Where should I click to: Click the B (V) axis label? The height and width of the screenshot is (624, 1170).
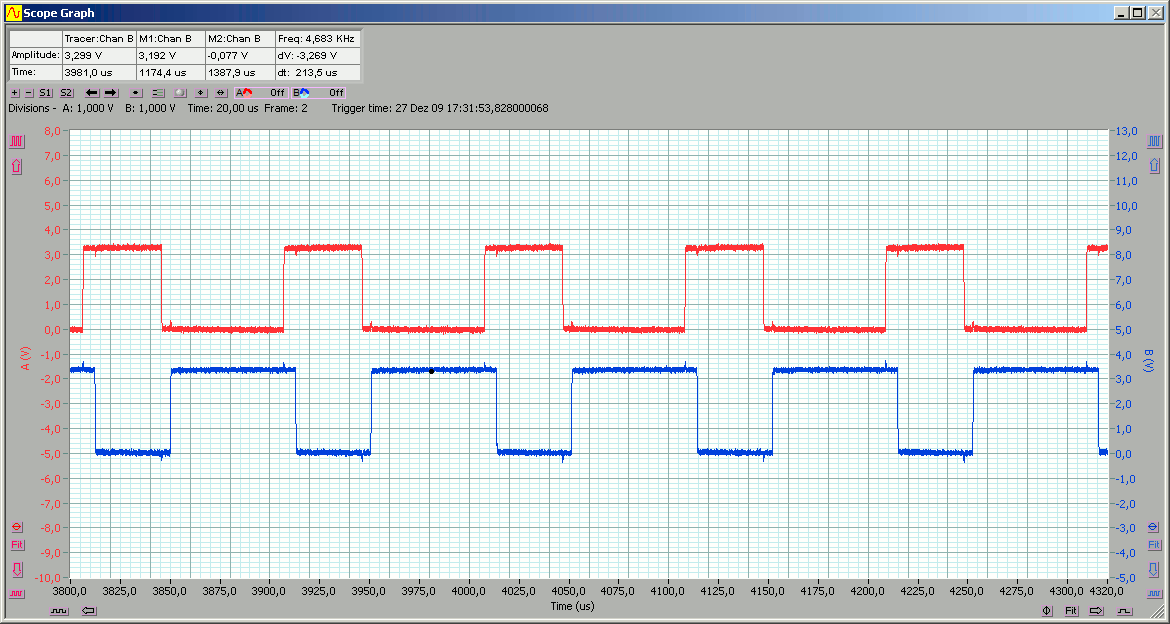click(1148, 361)
